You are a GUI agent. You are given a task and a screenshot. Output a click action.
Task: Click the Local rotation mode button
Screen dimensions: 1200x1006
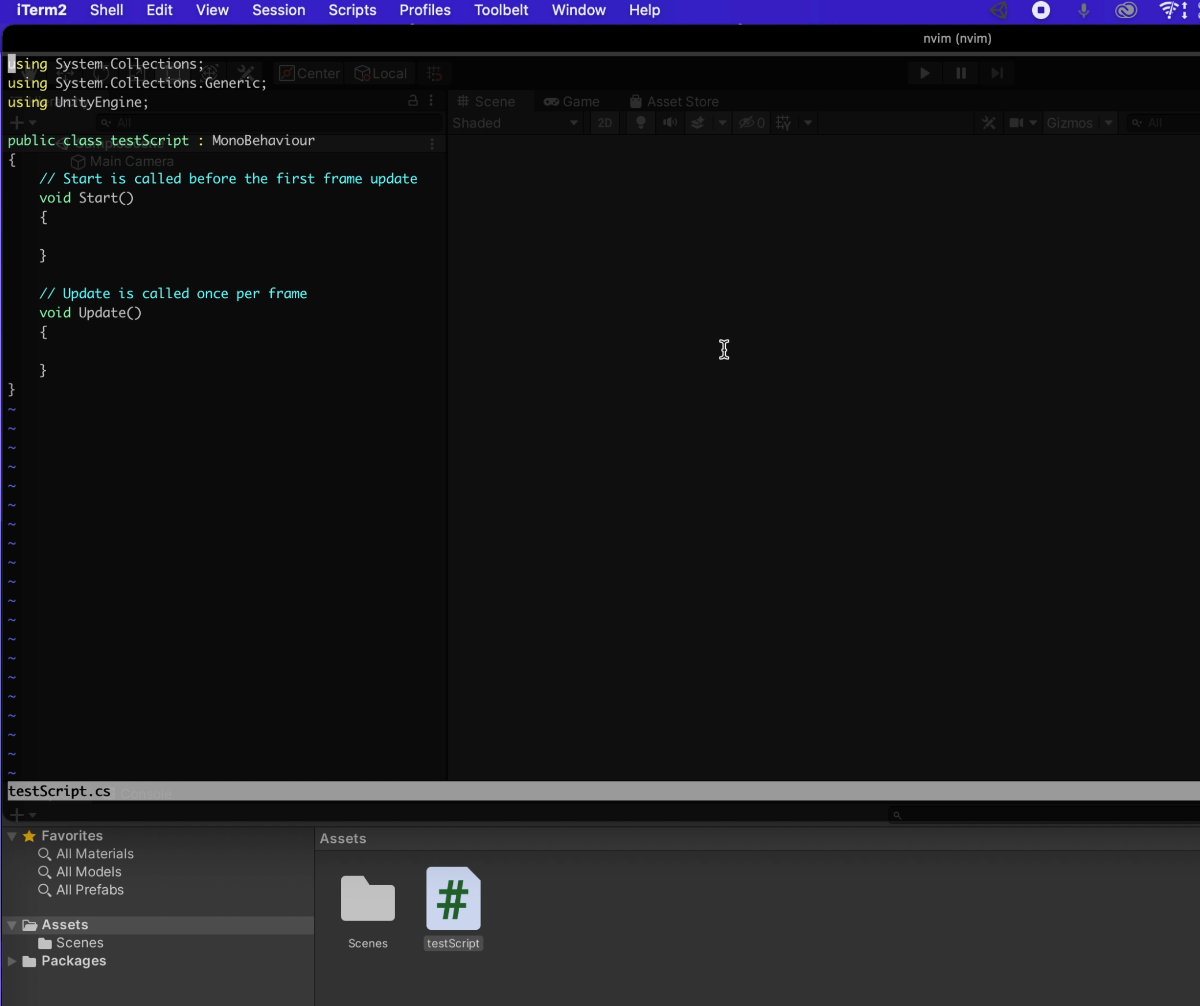pos(382,73)
